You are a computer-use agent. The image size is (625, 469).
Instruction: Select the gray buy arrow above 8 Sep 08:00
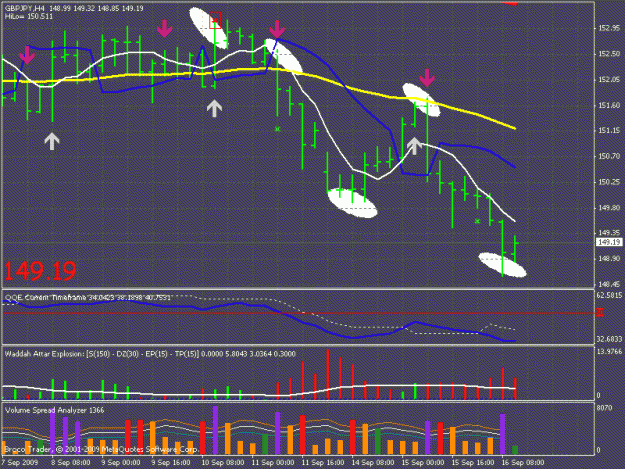click(x=52, y=141)
